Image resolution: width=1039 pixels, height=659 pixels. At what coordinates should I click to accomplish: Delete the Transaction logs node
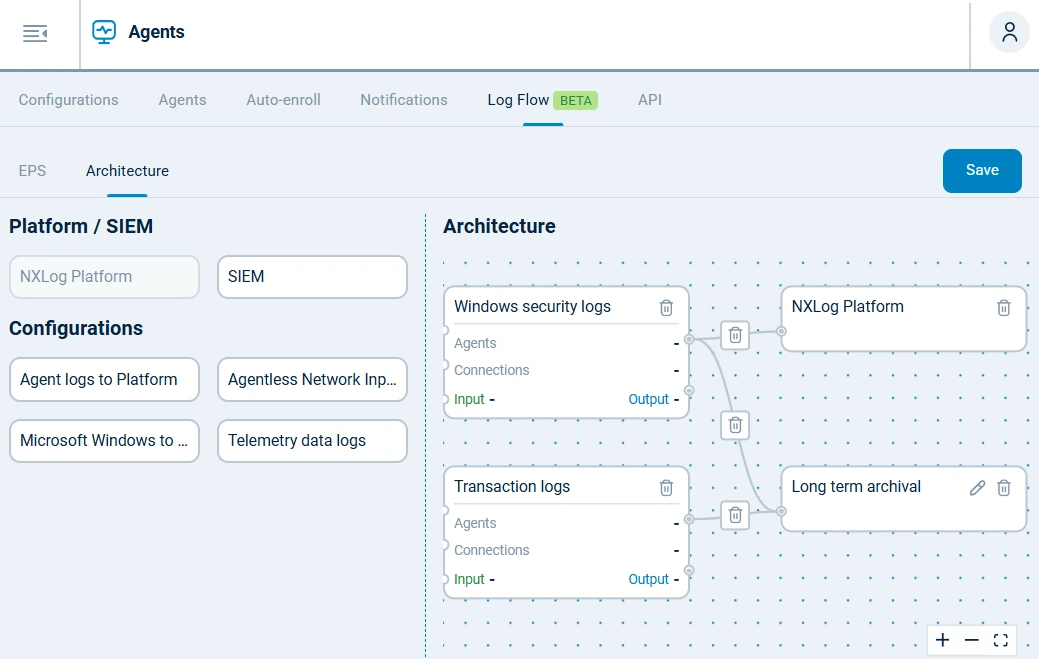pos(666,487)
